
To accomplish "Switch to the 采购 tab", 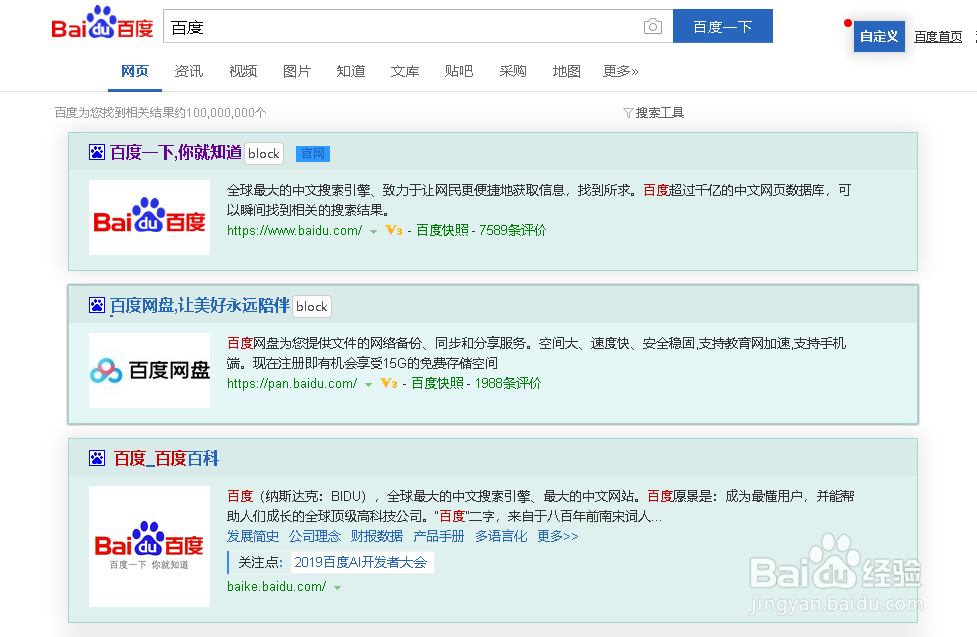I will tap(513, 71).
